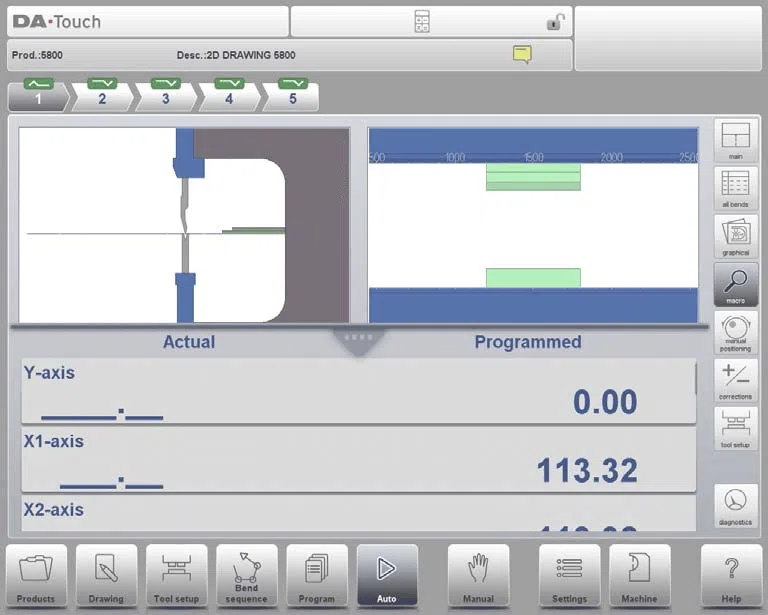
Task: Go to Products mode
Action: pyautogui.click(x=36, y=575)
